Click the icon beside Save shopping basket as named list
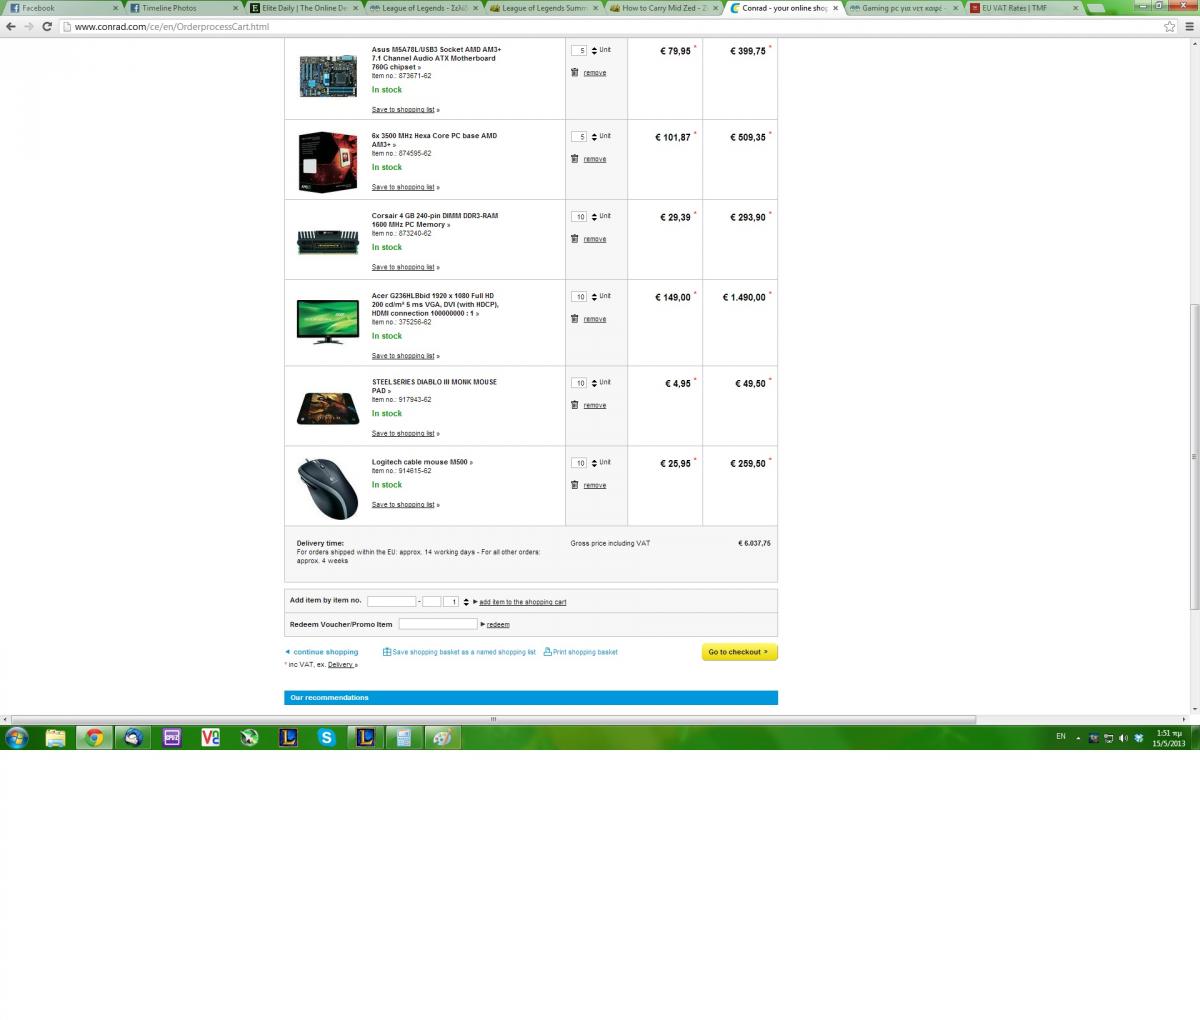Viewport: 1200px width, 1020px height. pyautogui.click(x=387, y=652)
